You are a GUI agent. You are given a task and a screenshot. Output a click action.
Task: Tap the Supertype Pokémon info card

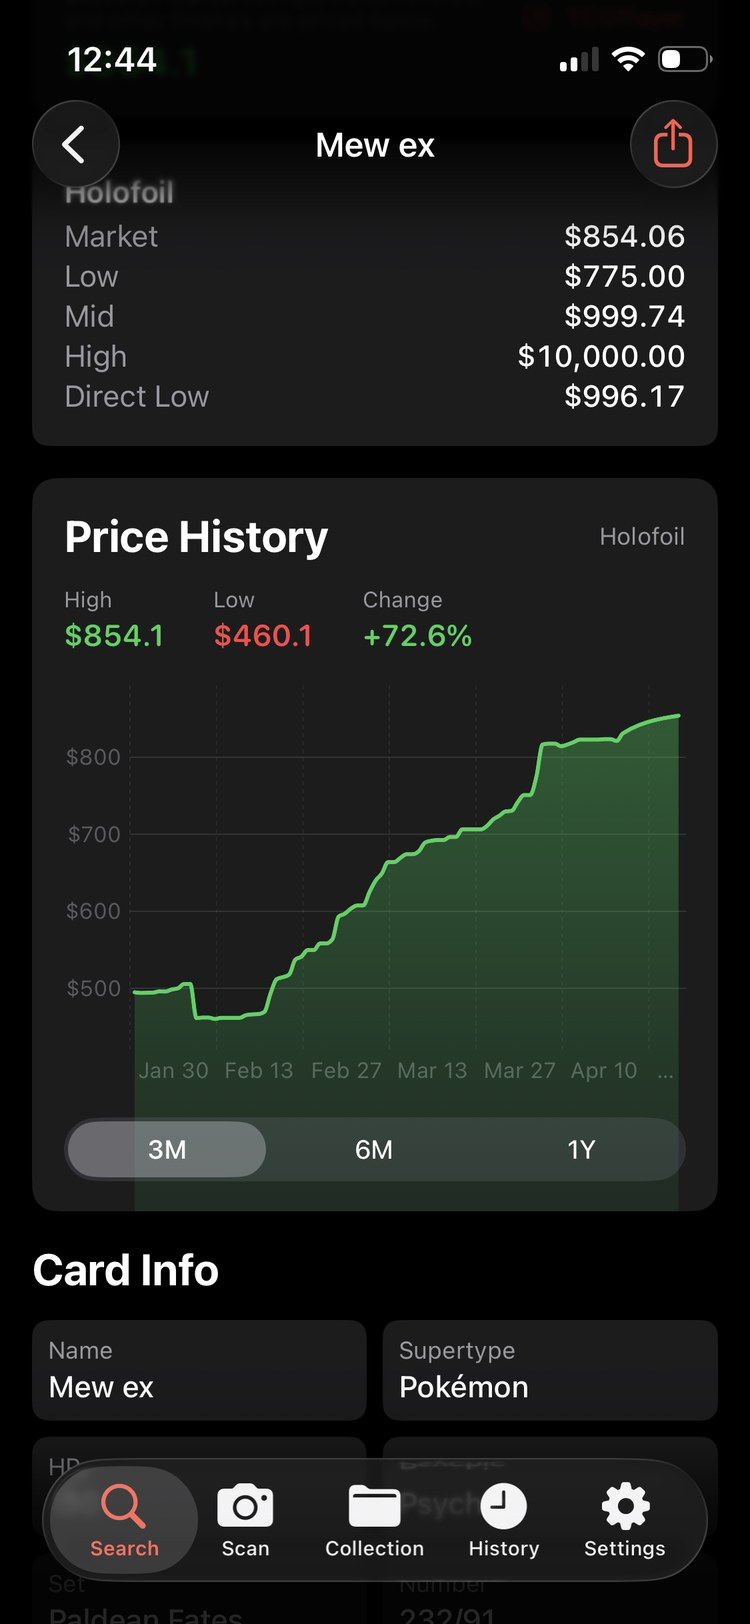550,1370
